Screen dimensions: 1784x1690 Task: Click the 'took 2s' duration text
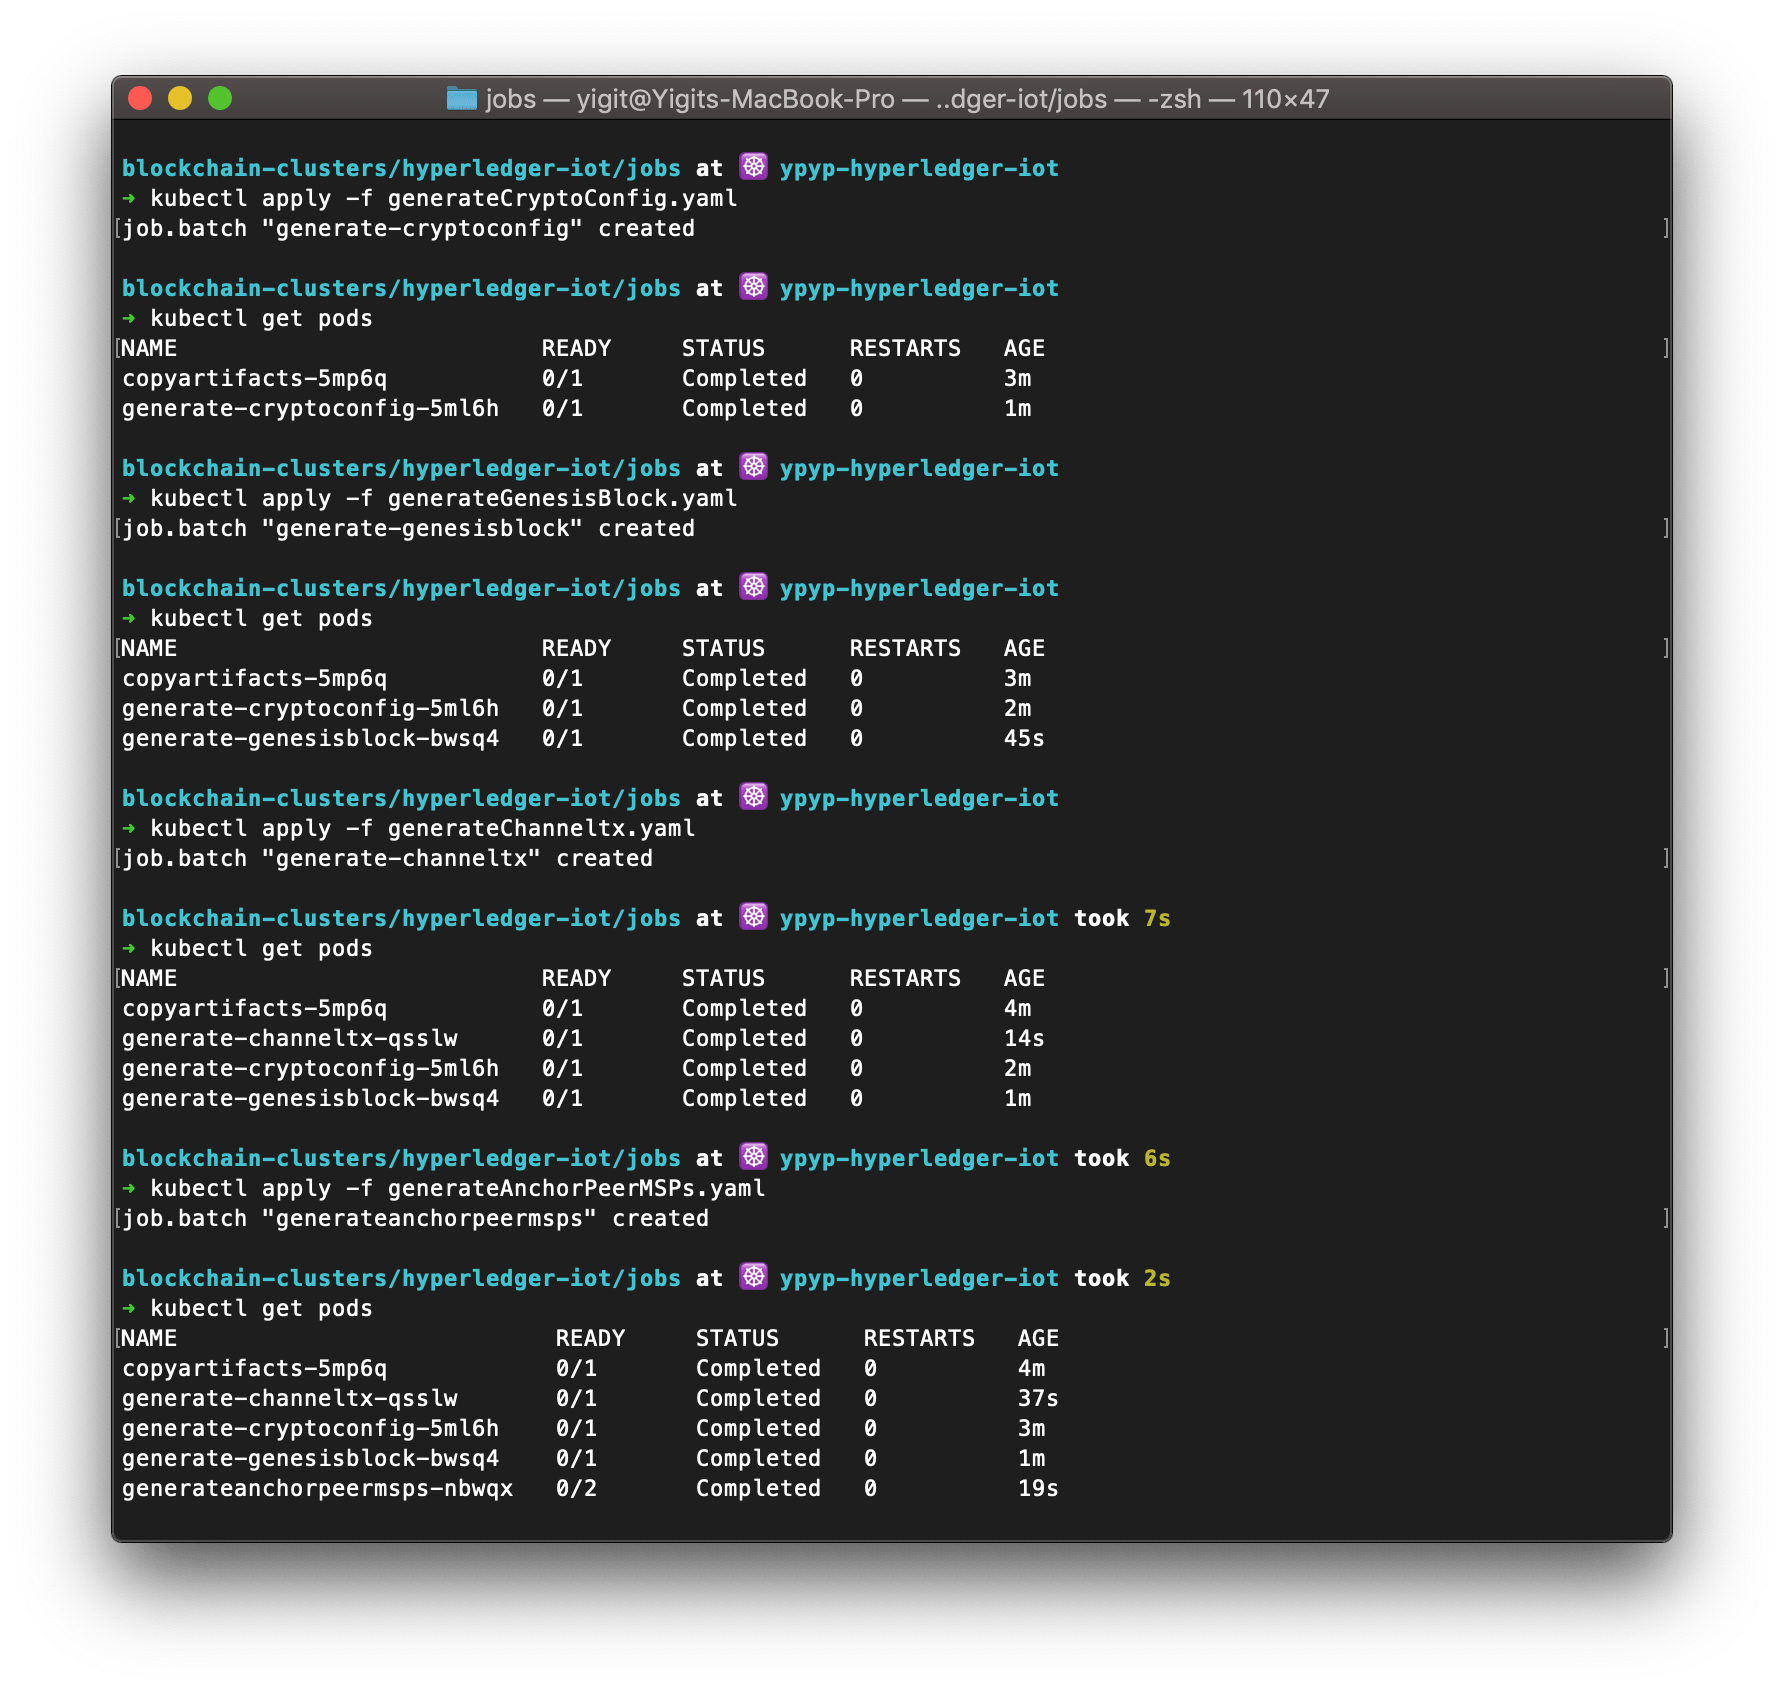[x=1122, y=1278]
